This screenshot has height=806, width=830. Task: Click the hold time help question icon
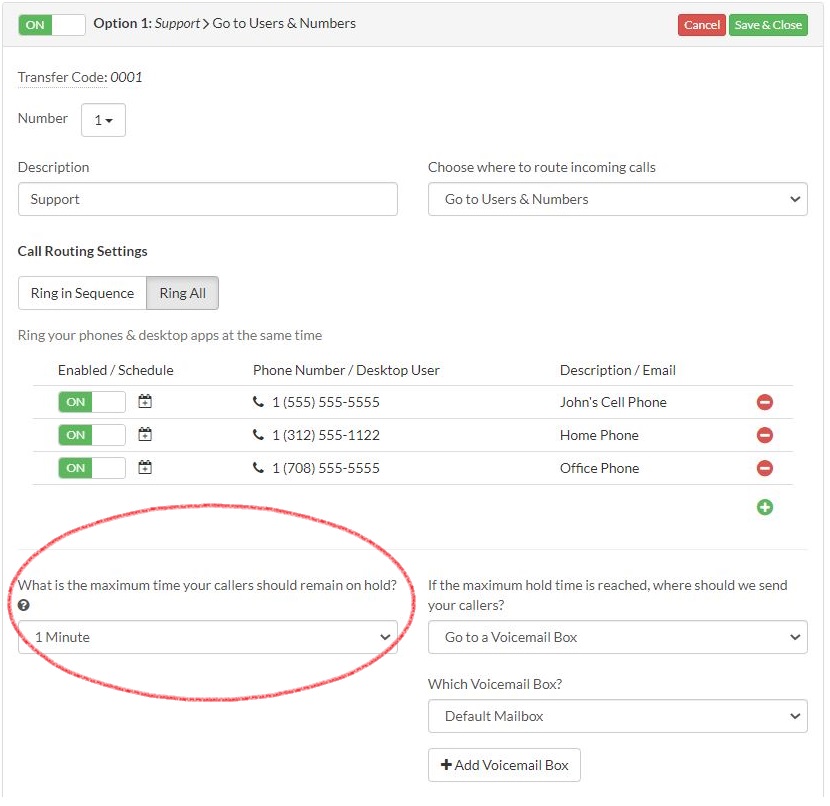pos(24,605)
